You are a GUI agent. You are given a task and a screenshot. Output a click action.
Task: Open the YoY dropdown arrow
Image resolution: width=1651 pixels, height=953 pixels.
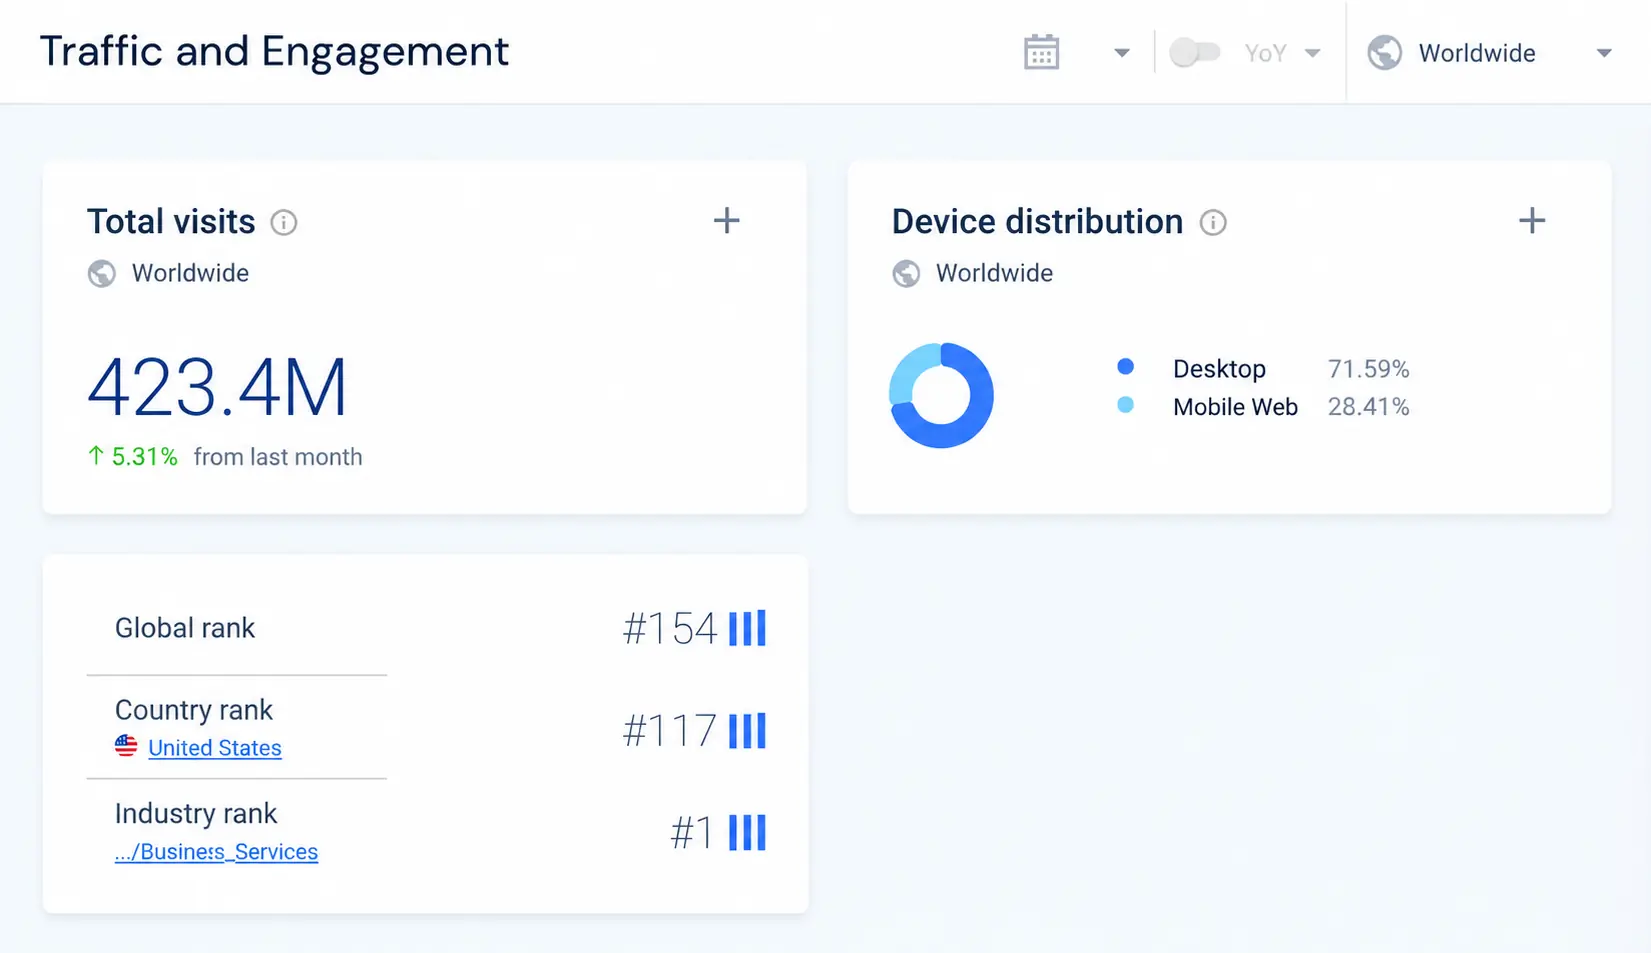pyautogui.click(x=1312, y=53)
